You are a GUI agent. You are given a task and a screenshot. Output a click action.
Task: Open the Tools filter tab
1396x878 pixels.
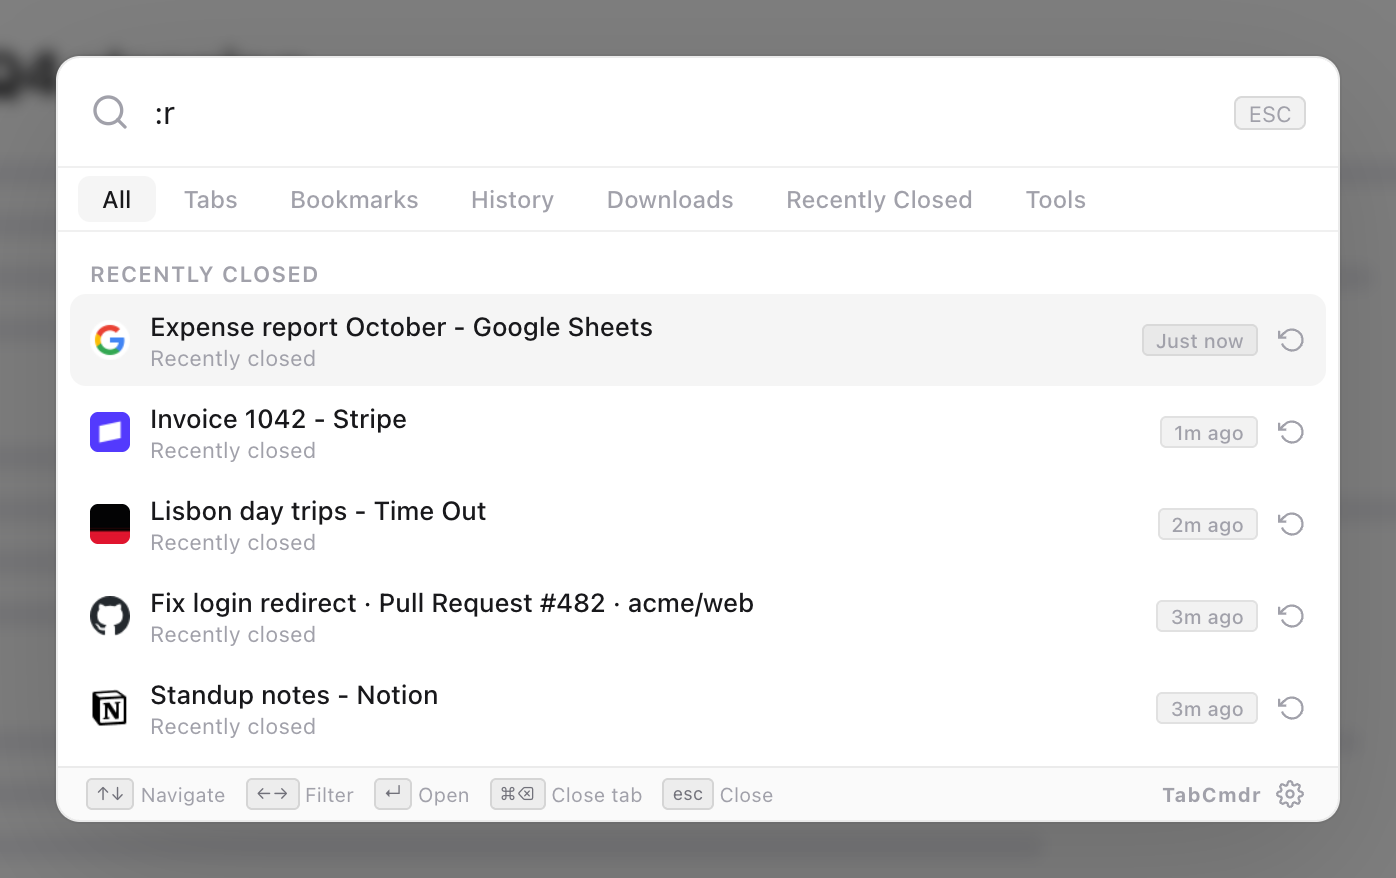pyautogui.click(x=1055, y=199)
